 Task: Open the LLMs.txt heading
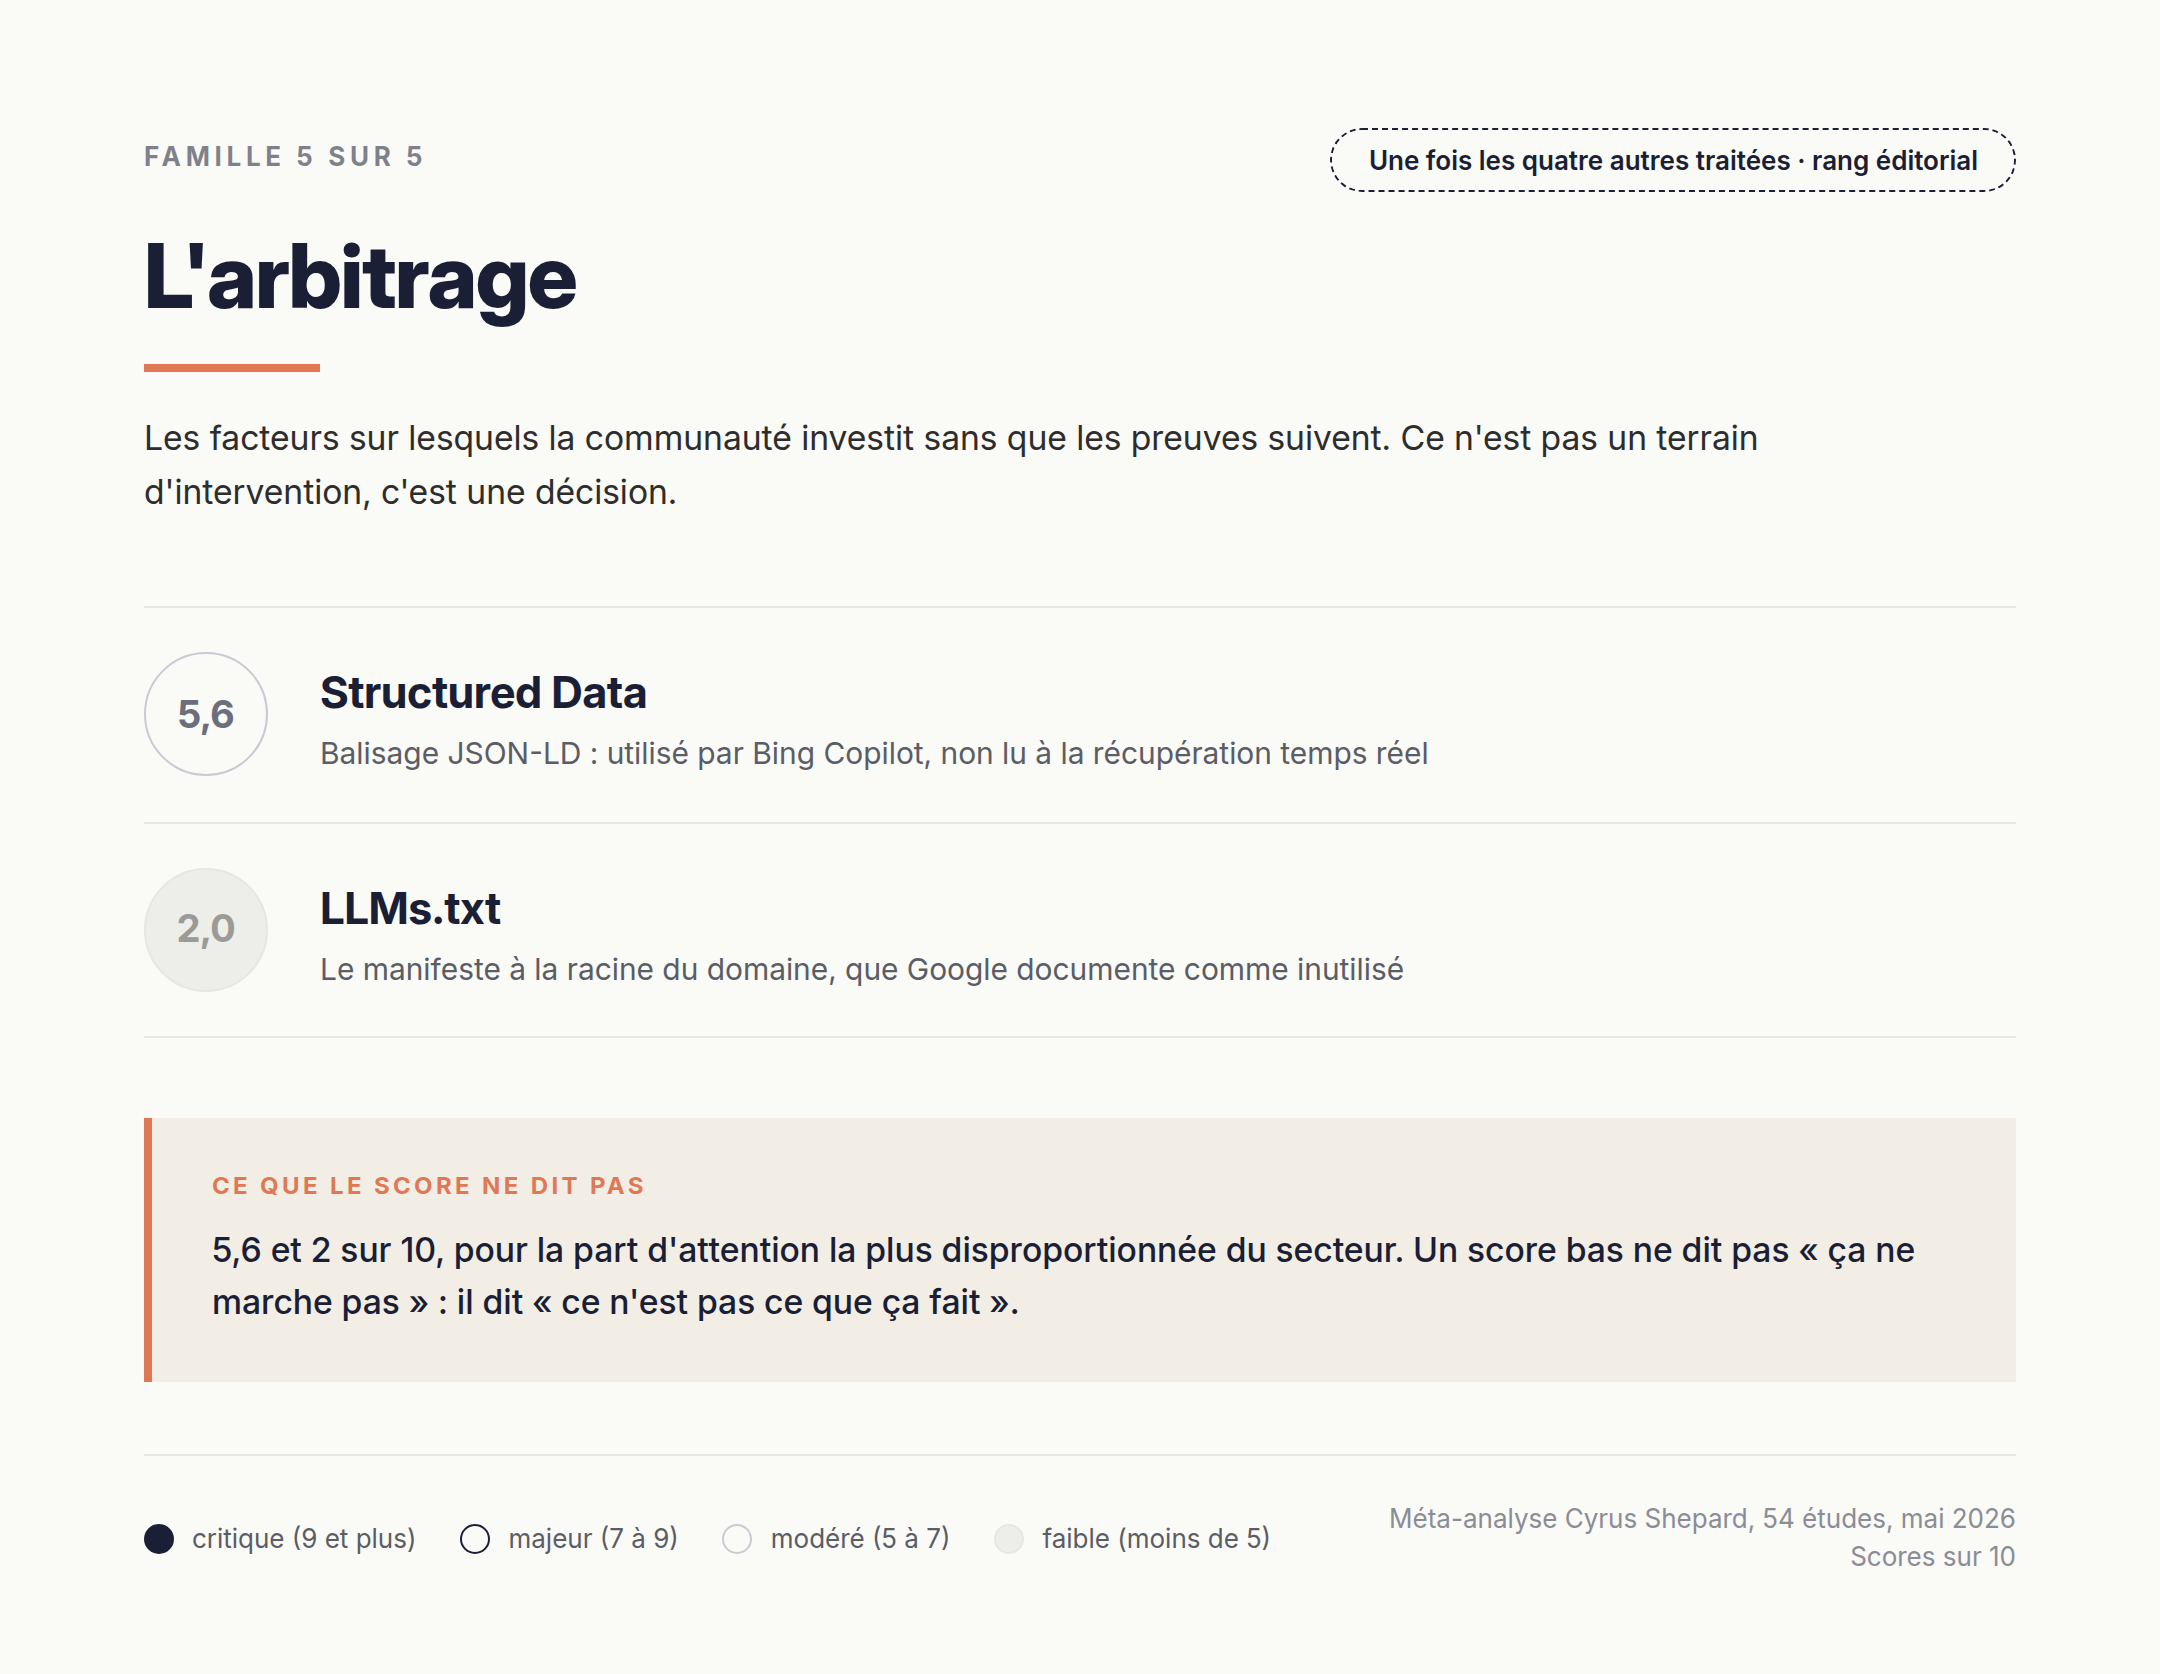point(410,909)
